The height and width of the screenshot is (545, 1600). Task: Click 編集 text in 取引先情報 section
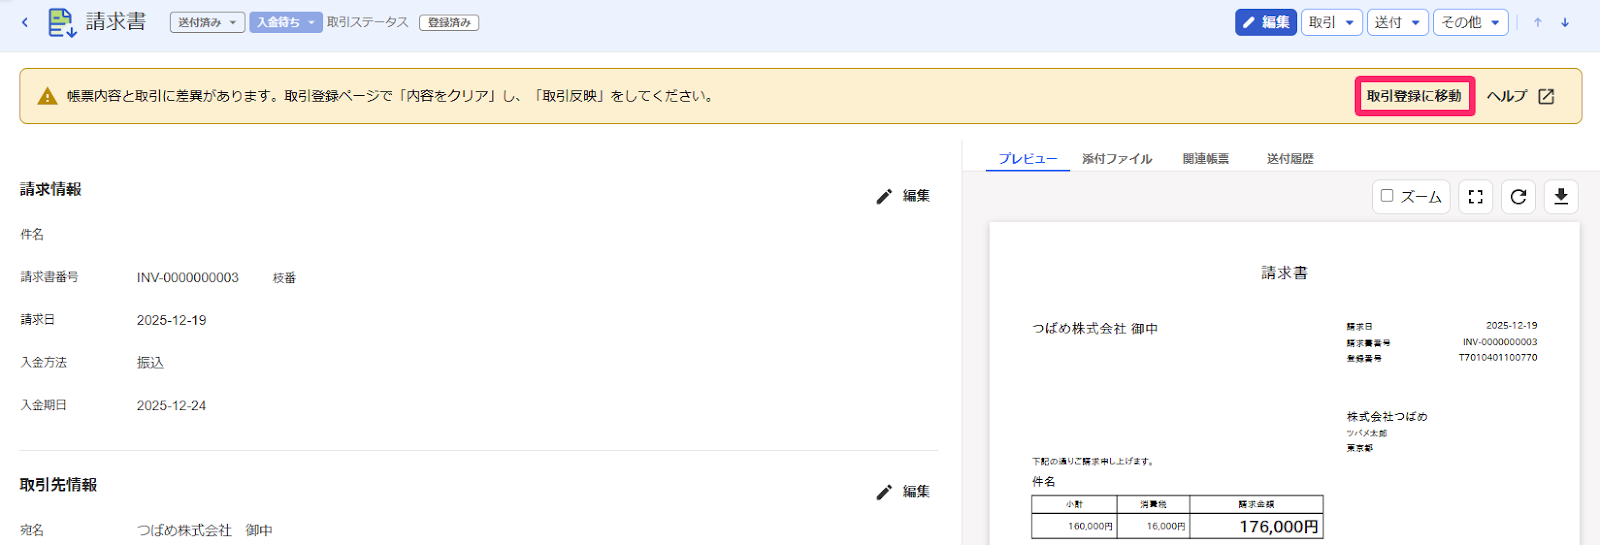click(916, 491)
